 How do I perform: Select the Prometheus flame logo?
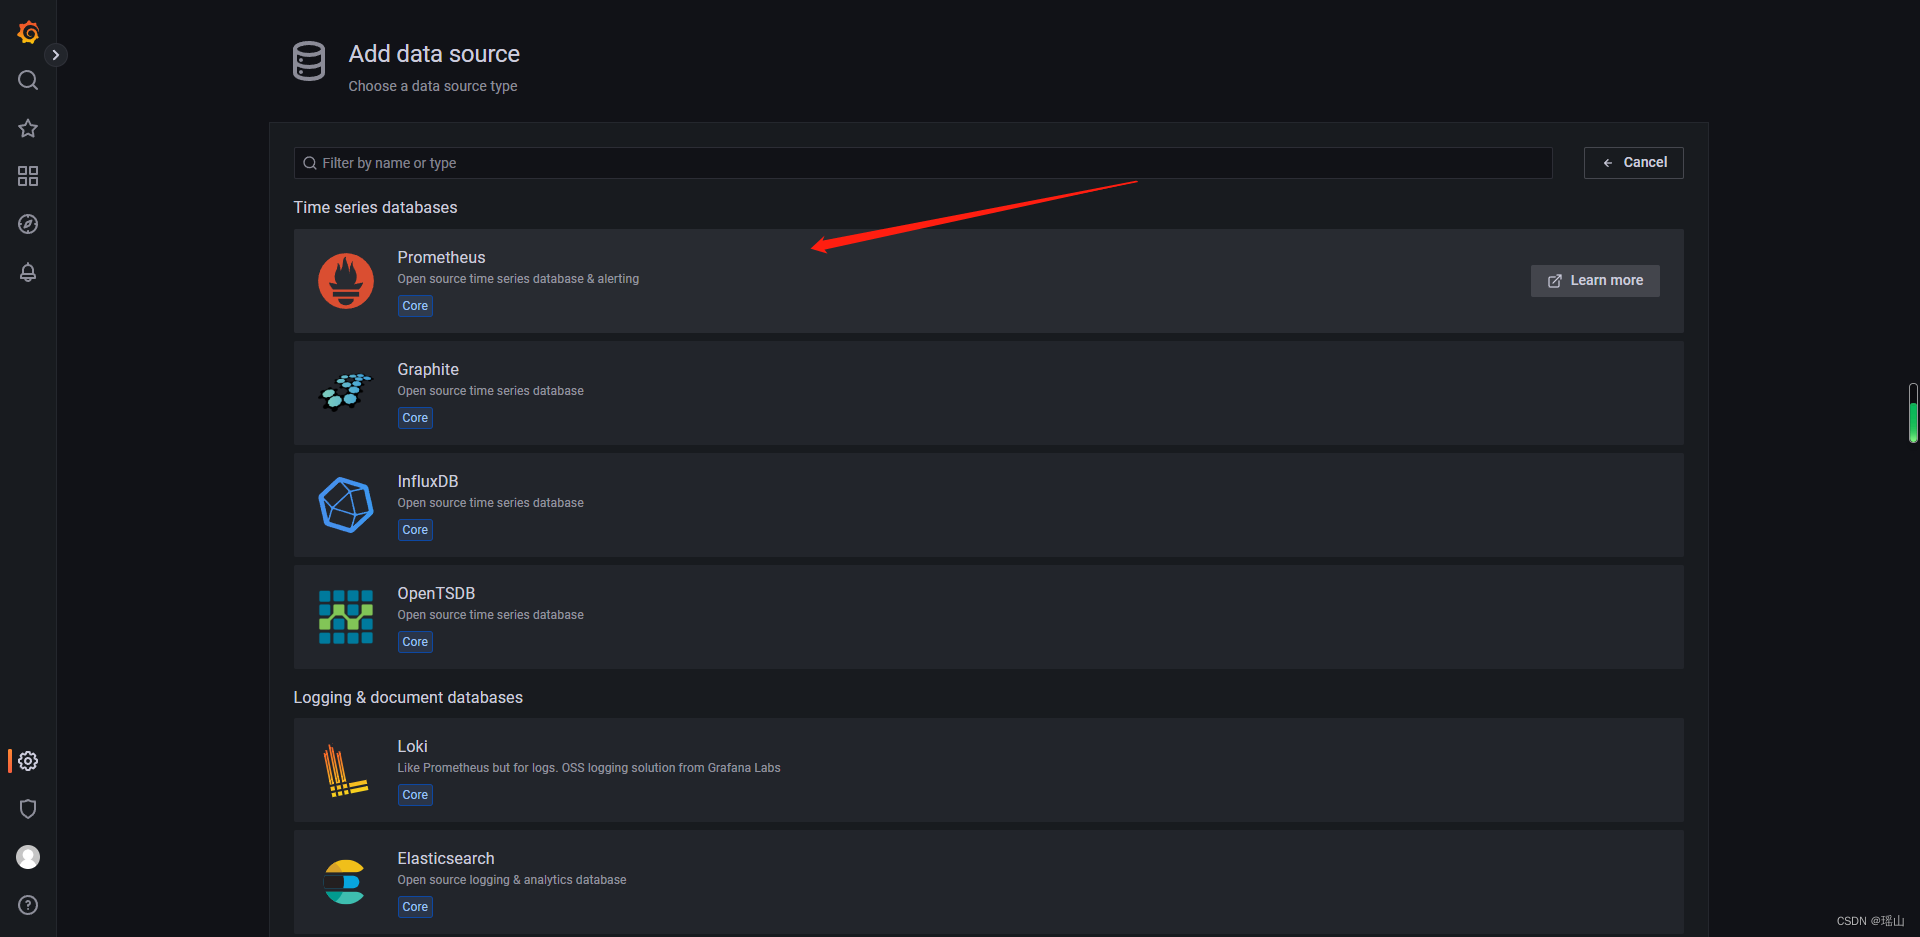pyautogui.click(x=346, y=281)
